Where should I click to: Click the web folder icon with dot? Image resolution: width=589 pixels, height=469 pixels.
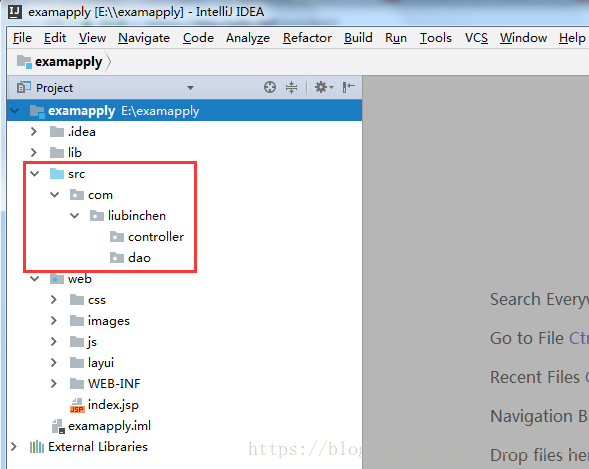click(57, 279)
